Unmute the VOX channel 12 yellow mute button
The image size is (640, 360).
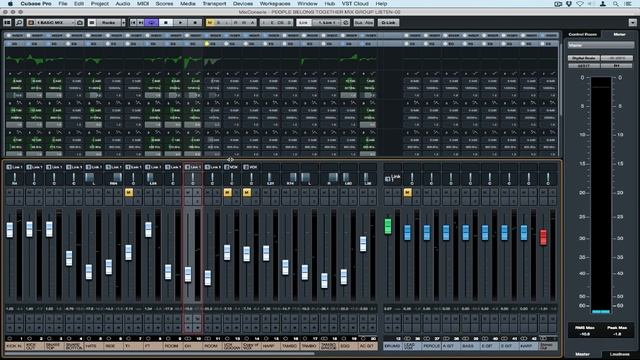point(227,192)
